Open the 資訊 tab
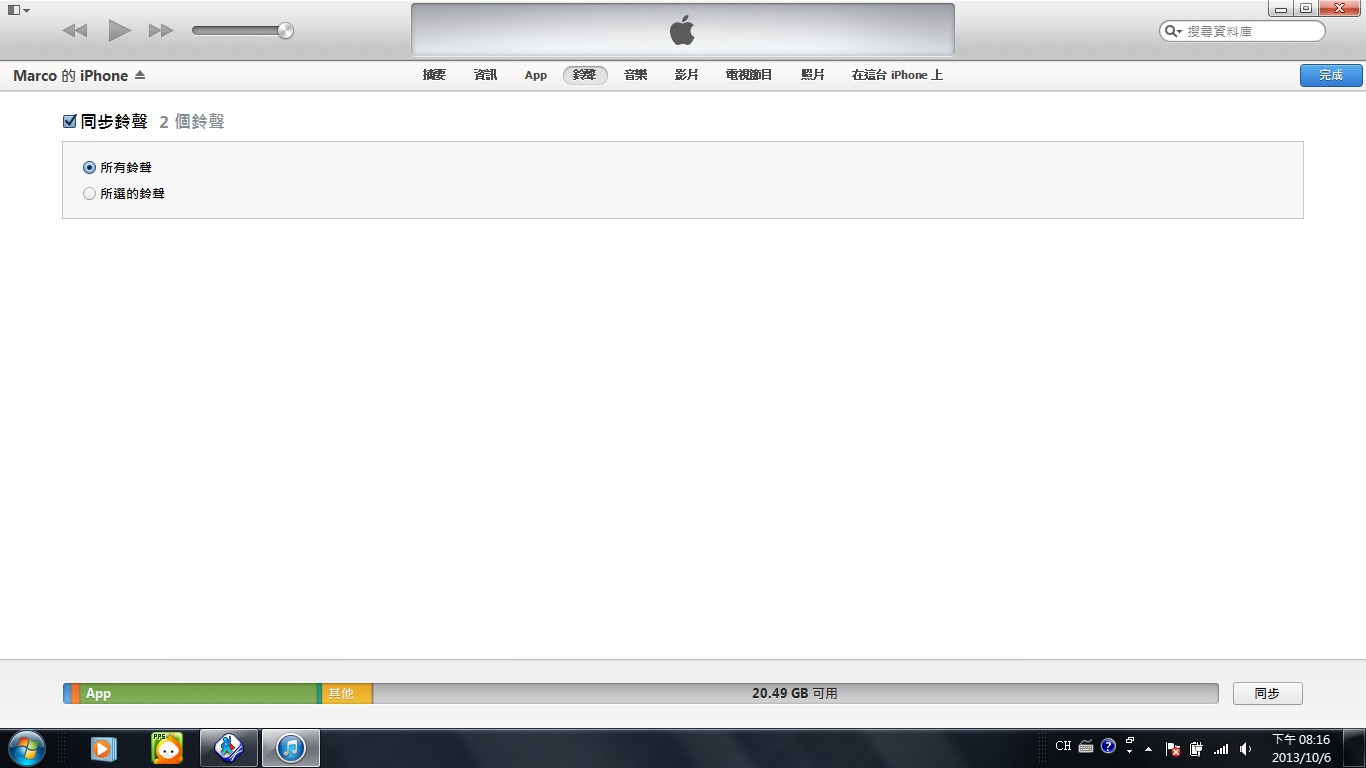The image size is (1366, 768). pos(485,75)
